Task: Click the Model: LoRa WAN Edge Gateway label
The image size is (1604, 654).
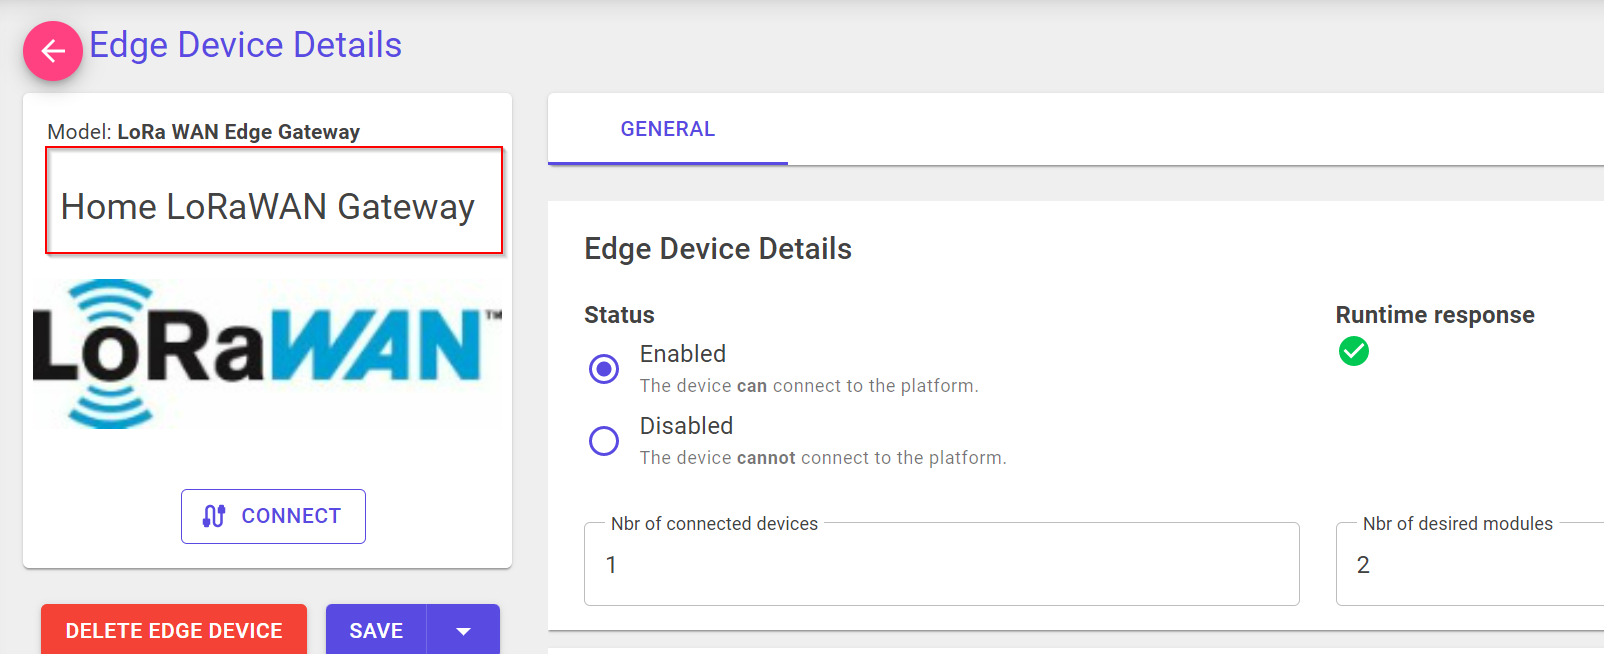Action: 204,131
